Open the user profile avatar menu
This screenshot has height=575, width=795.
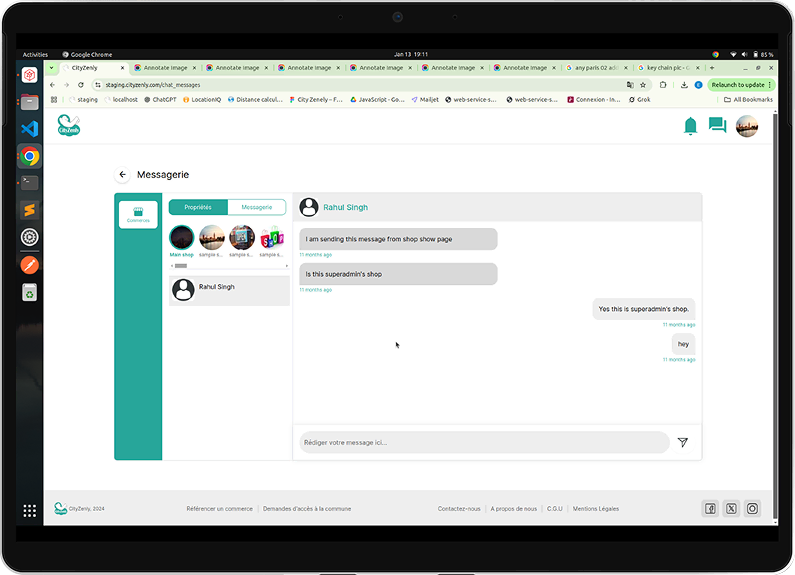pos(747,126)
